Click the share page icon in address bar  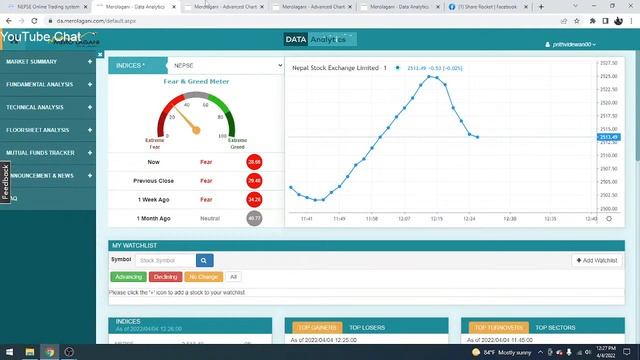point(564,21)
